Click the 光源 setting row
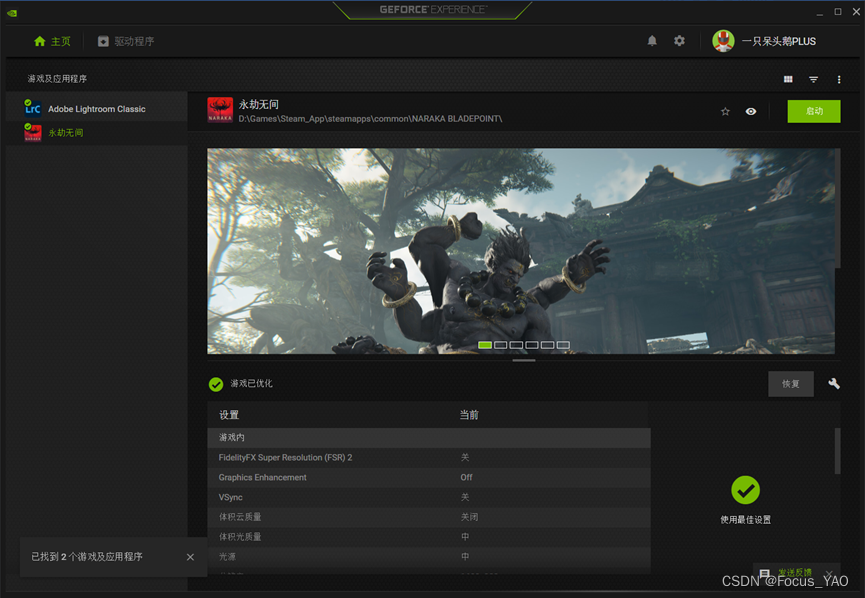 tap(429, 557)
